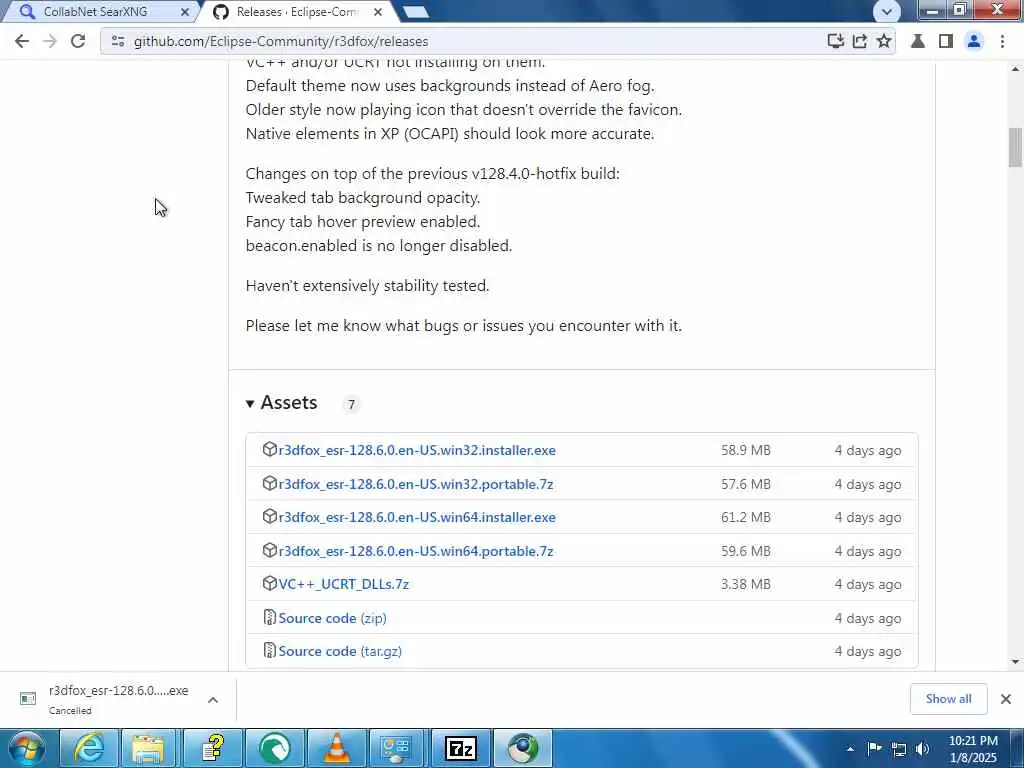This screenshot has height=768, width=1024.
Task: Open the profile avatar menu
Action: coord(974,41)
